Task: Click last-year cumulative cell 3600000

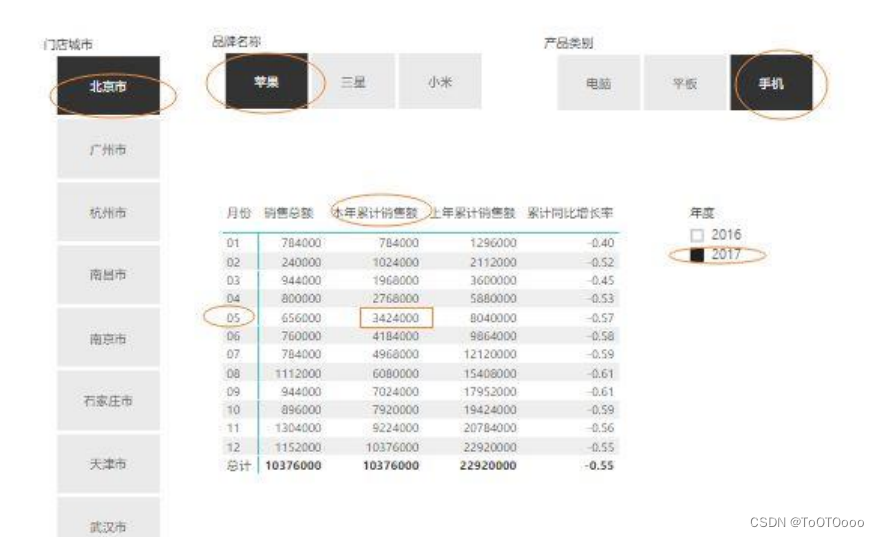Action: click(493, 280)
